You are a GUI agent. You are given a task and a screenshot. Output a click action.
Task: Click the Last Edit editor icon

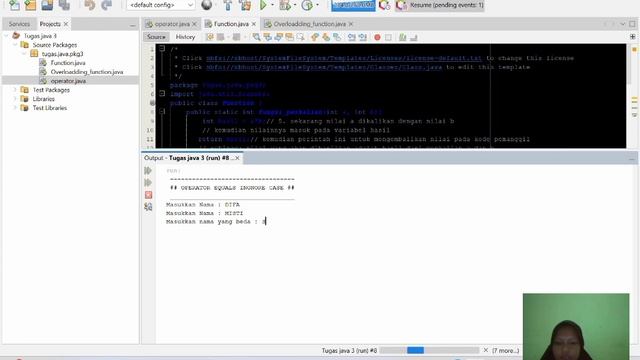point(210,37)
